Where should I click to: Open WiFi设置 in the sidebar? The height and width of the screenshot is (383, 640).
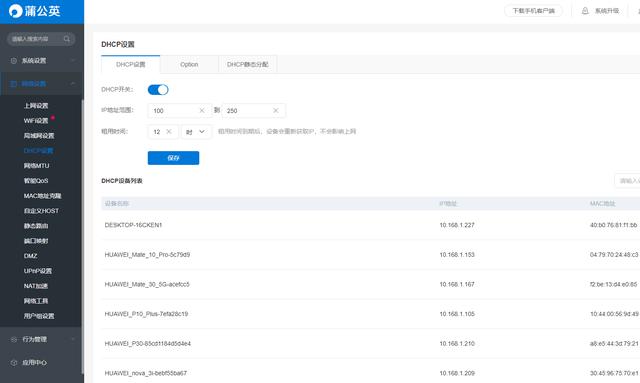(36, 121)
